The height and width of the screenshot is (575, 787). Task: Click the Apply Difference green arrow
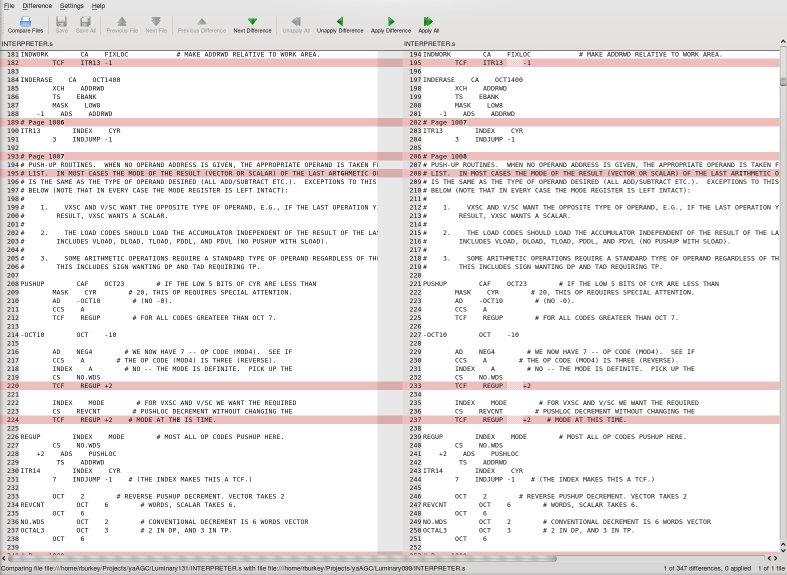390,24
